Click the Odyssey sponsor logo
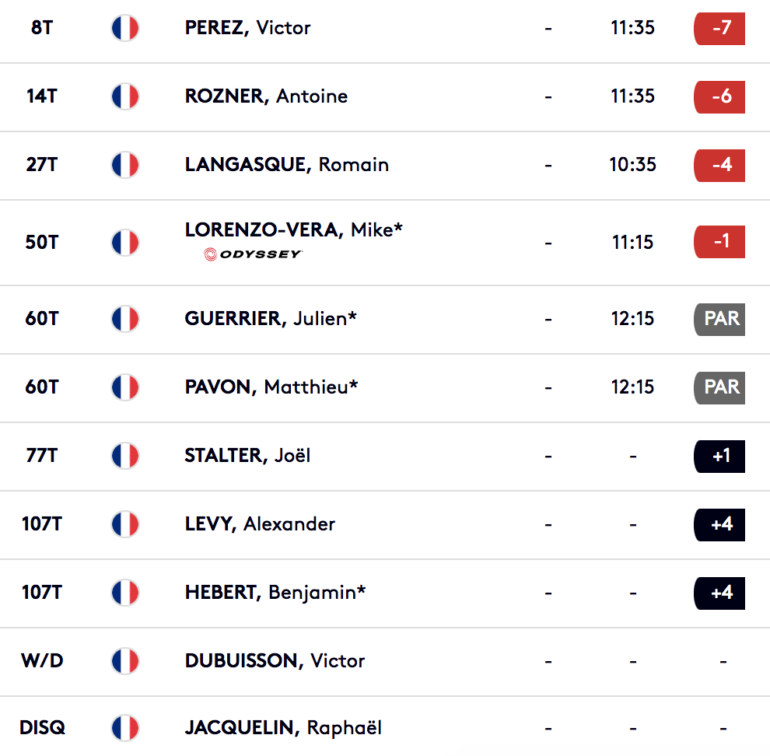 [x=253, y=254]
